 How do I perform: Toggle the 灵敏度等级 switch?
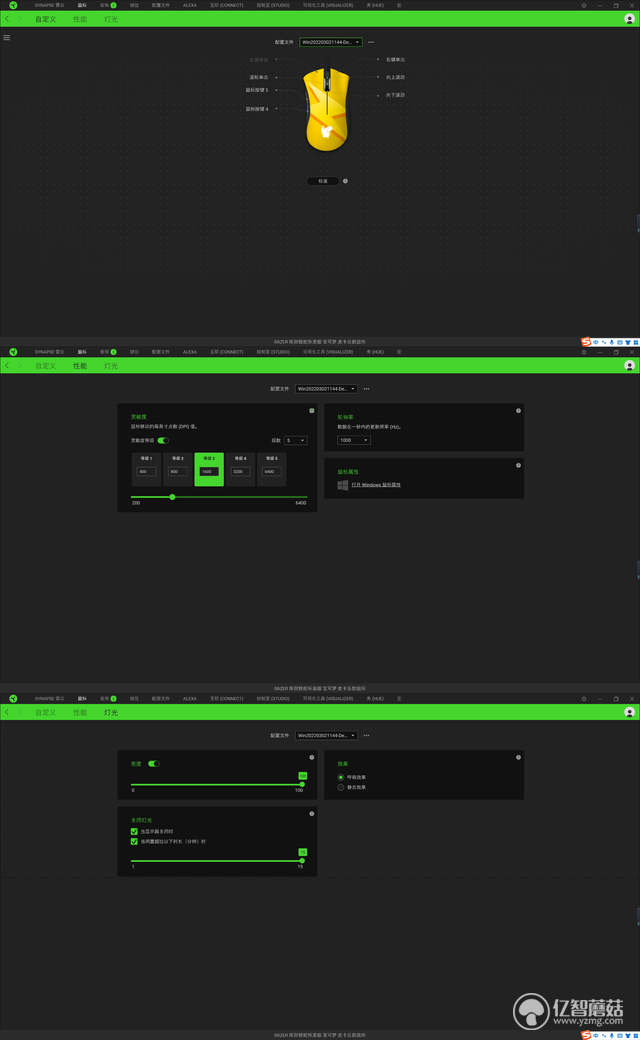click(163, 440)
